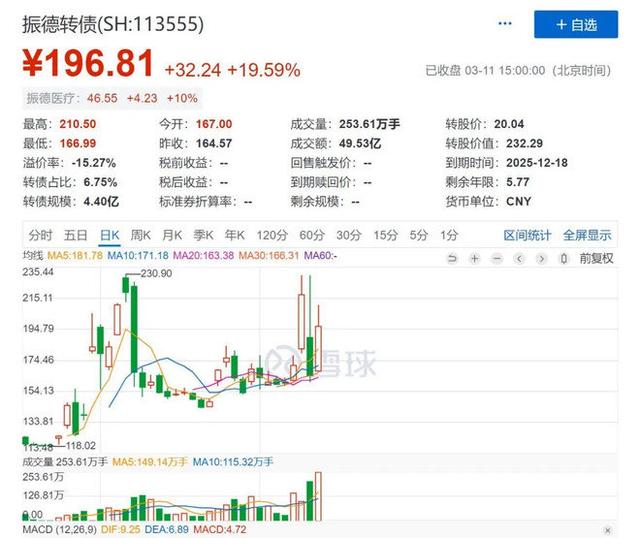The image size is (640, 538).
Task: Click the 全屏显示 fullscreen link
Action: click(x=587, y=235)
